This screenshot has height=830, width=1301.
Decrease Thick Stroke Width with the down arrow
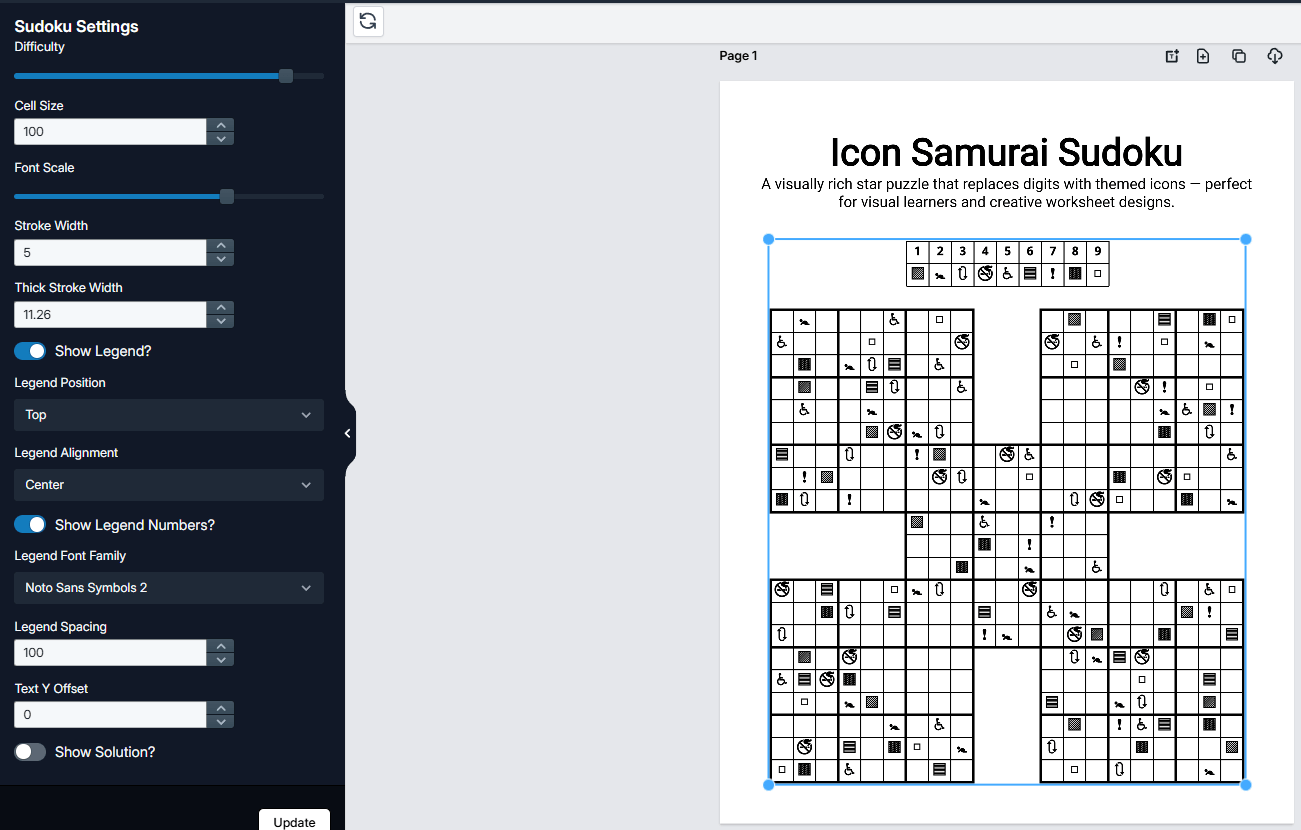click(220, 320)
